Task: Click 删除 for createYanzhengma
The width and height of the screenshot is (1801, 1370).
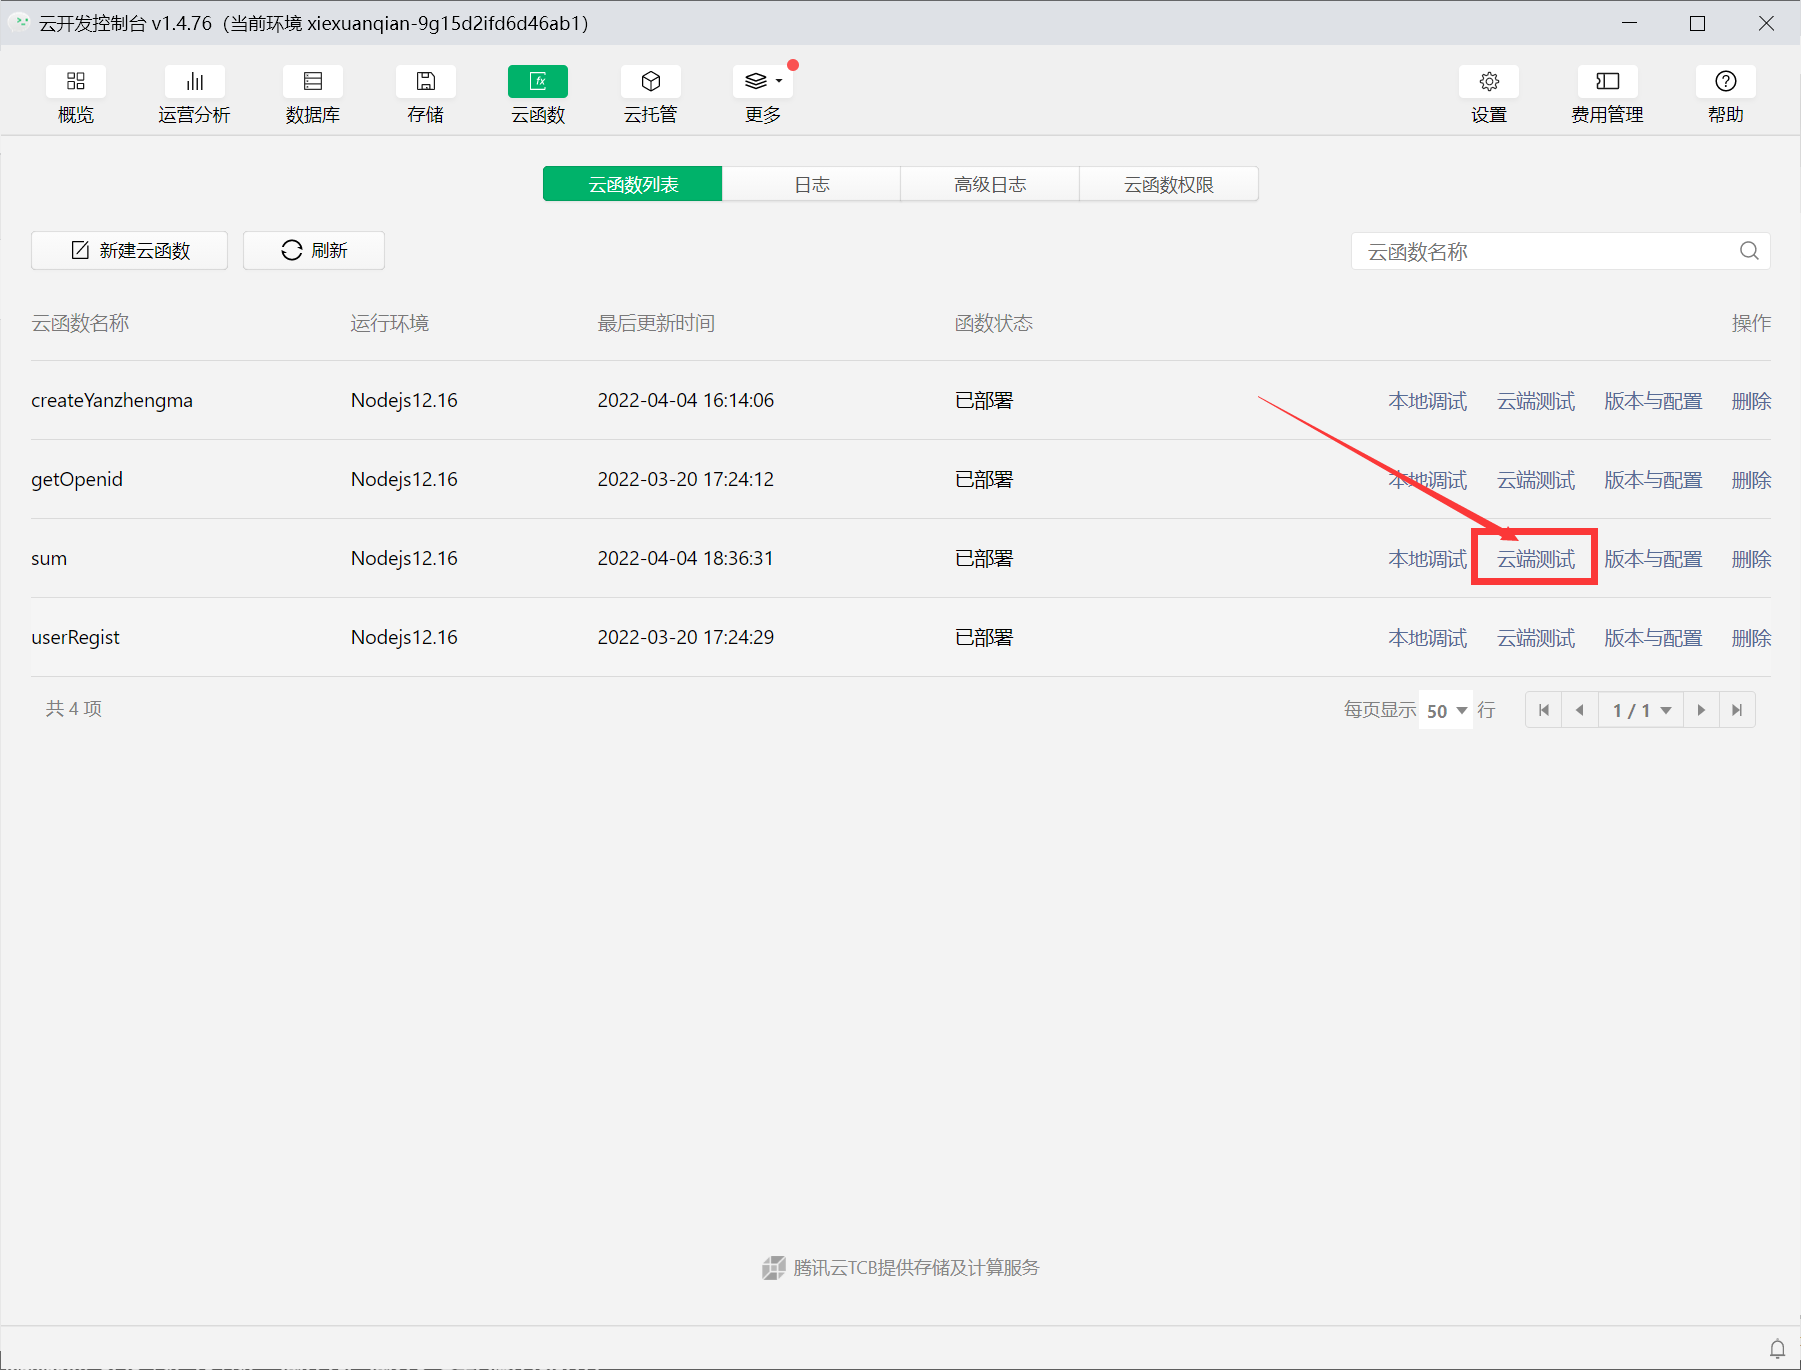Action: point(1751,401)
